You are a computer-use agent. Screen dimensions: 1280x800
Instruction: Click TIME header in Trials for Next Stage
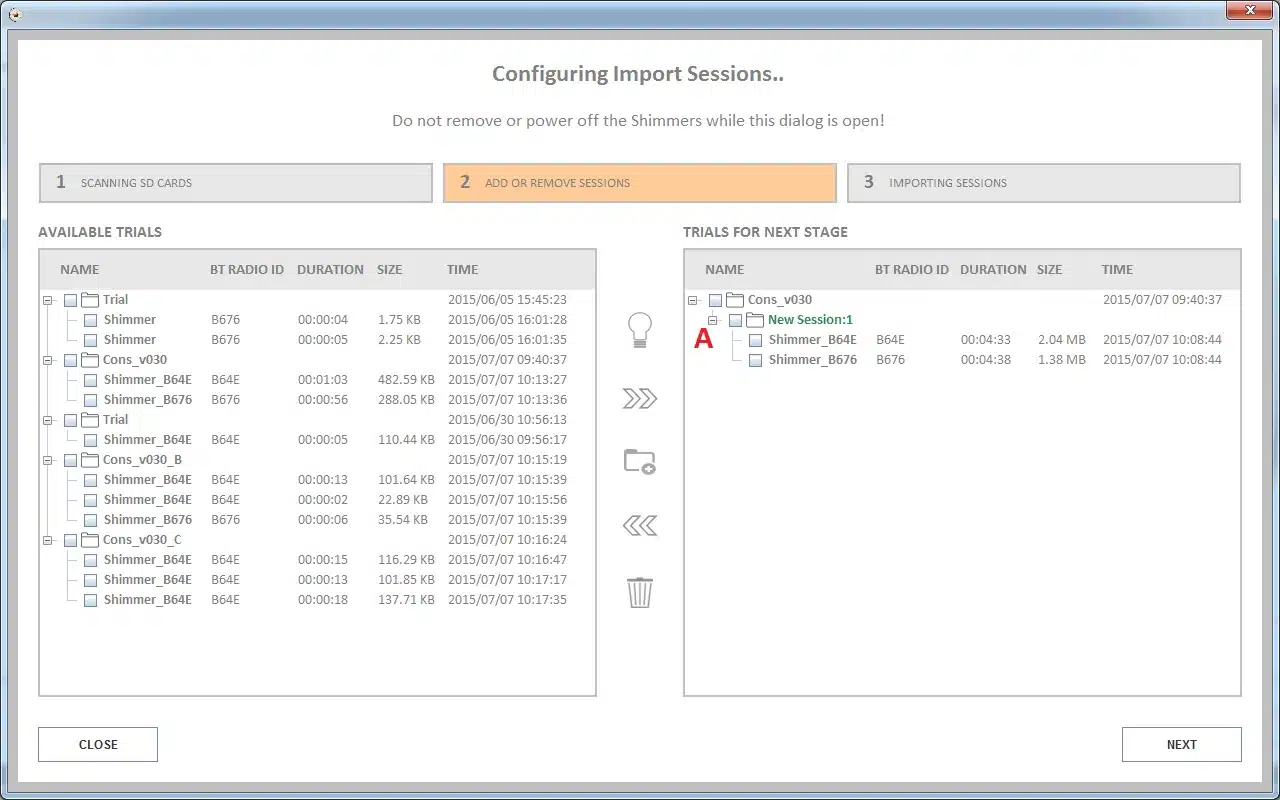tap(1117, 270)
